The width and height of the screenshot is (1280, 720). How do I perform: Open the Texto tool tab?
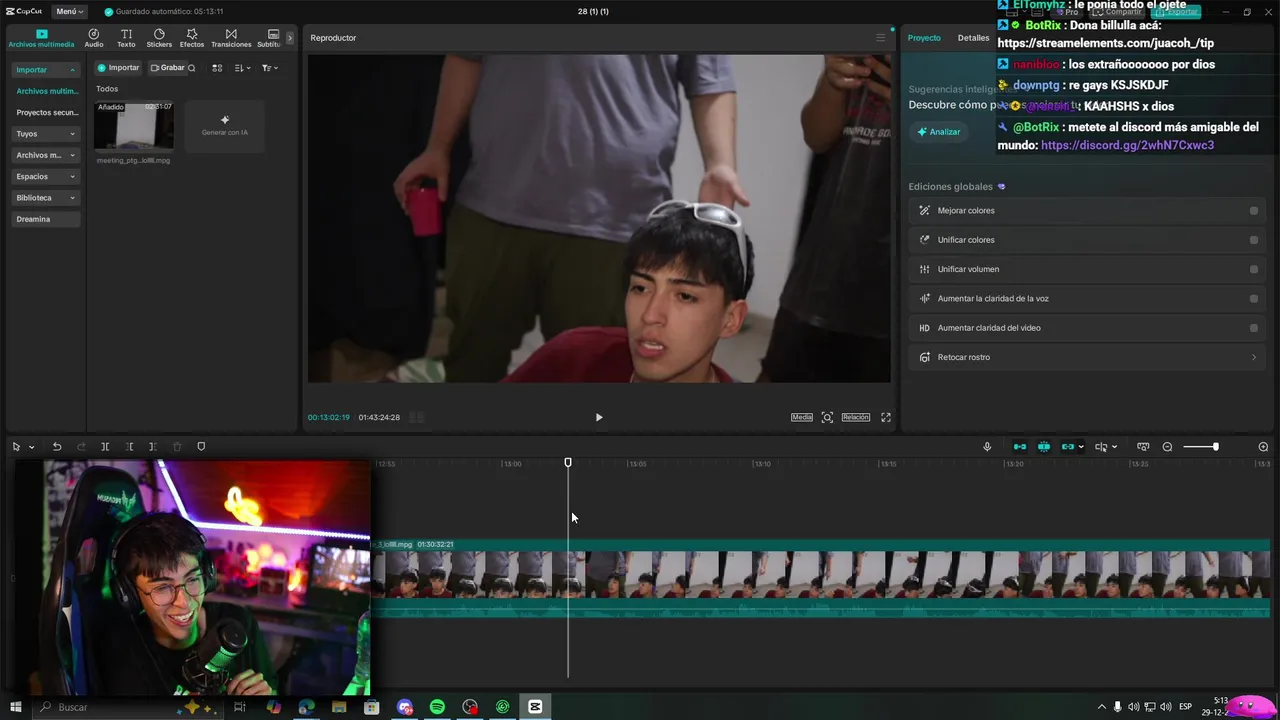[126, 38]
